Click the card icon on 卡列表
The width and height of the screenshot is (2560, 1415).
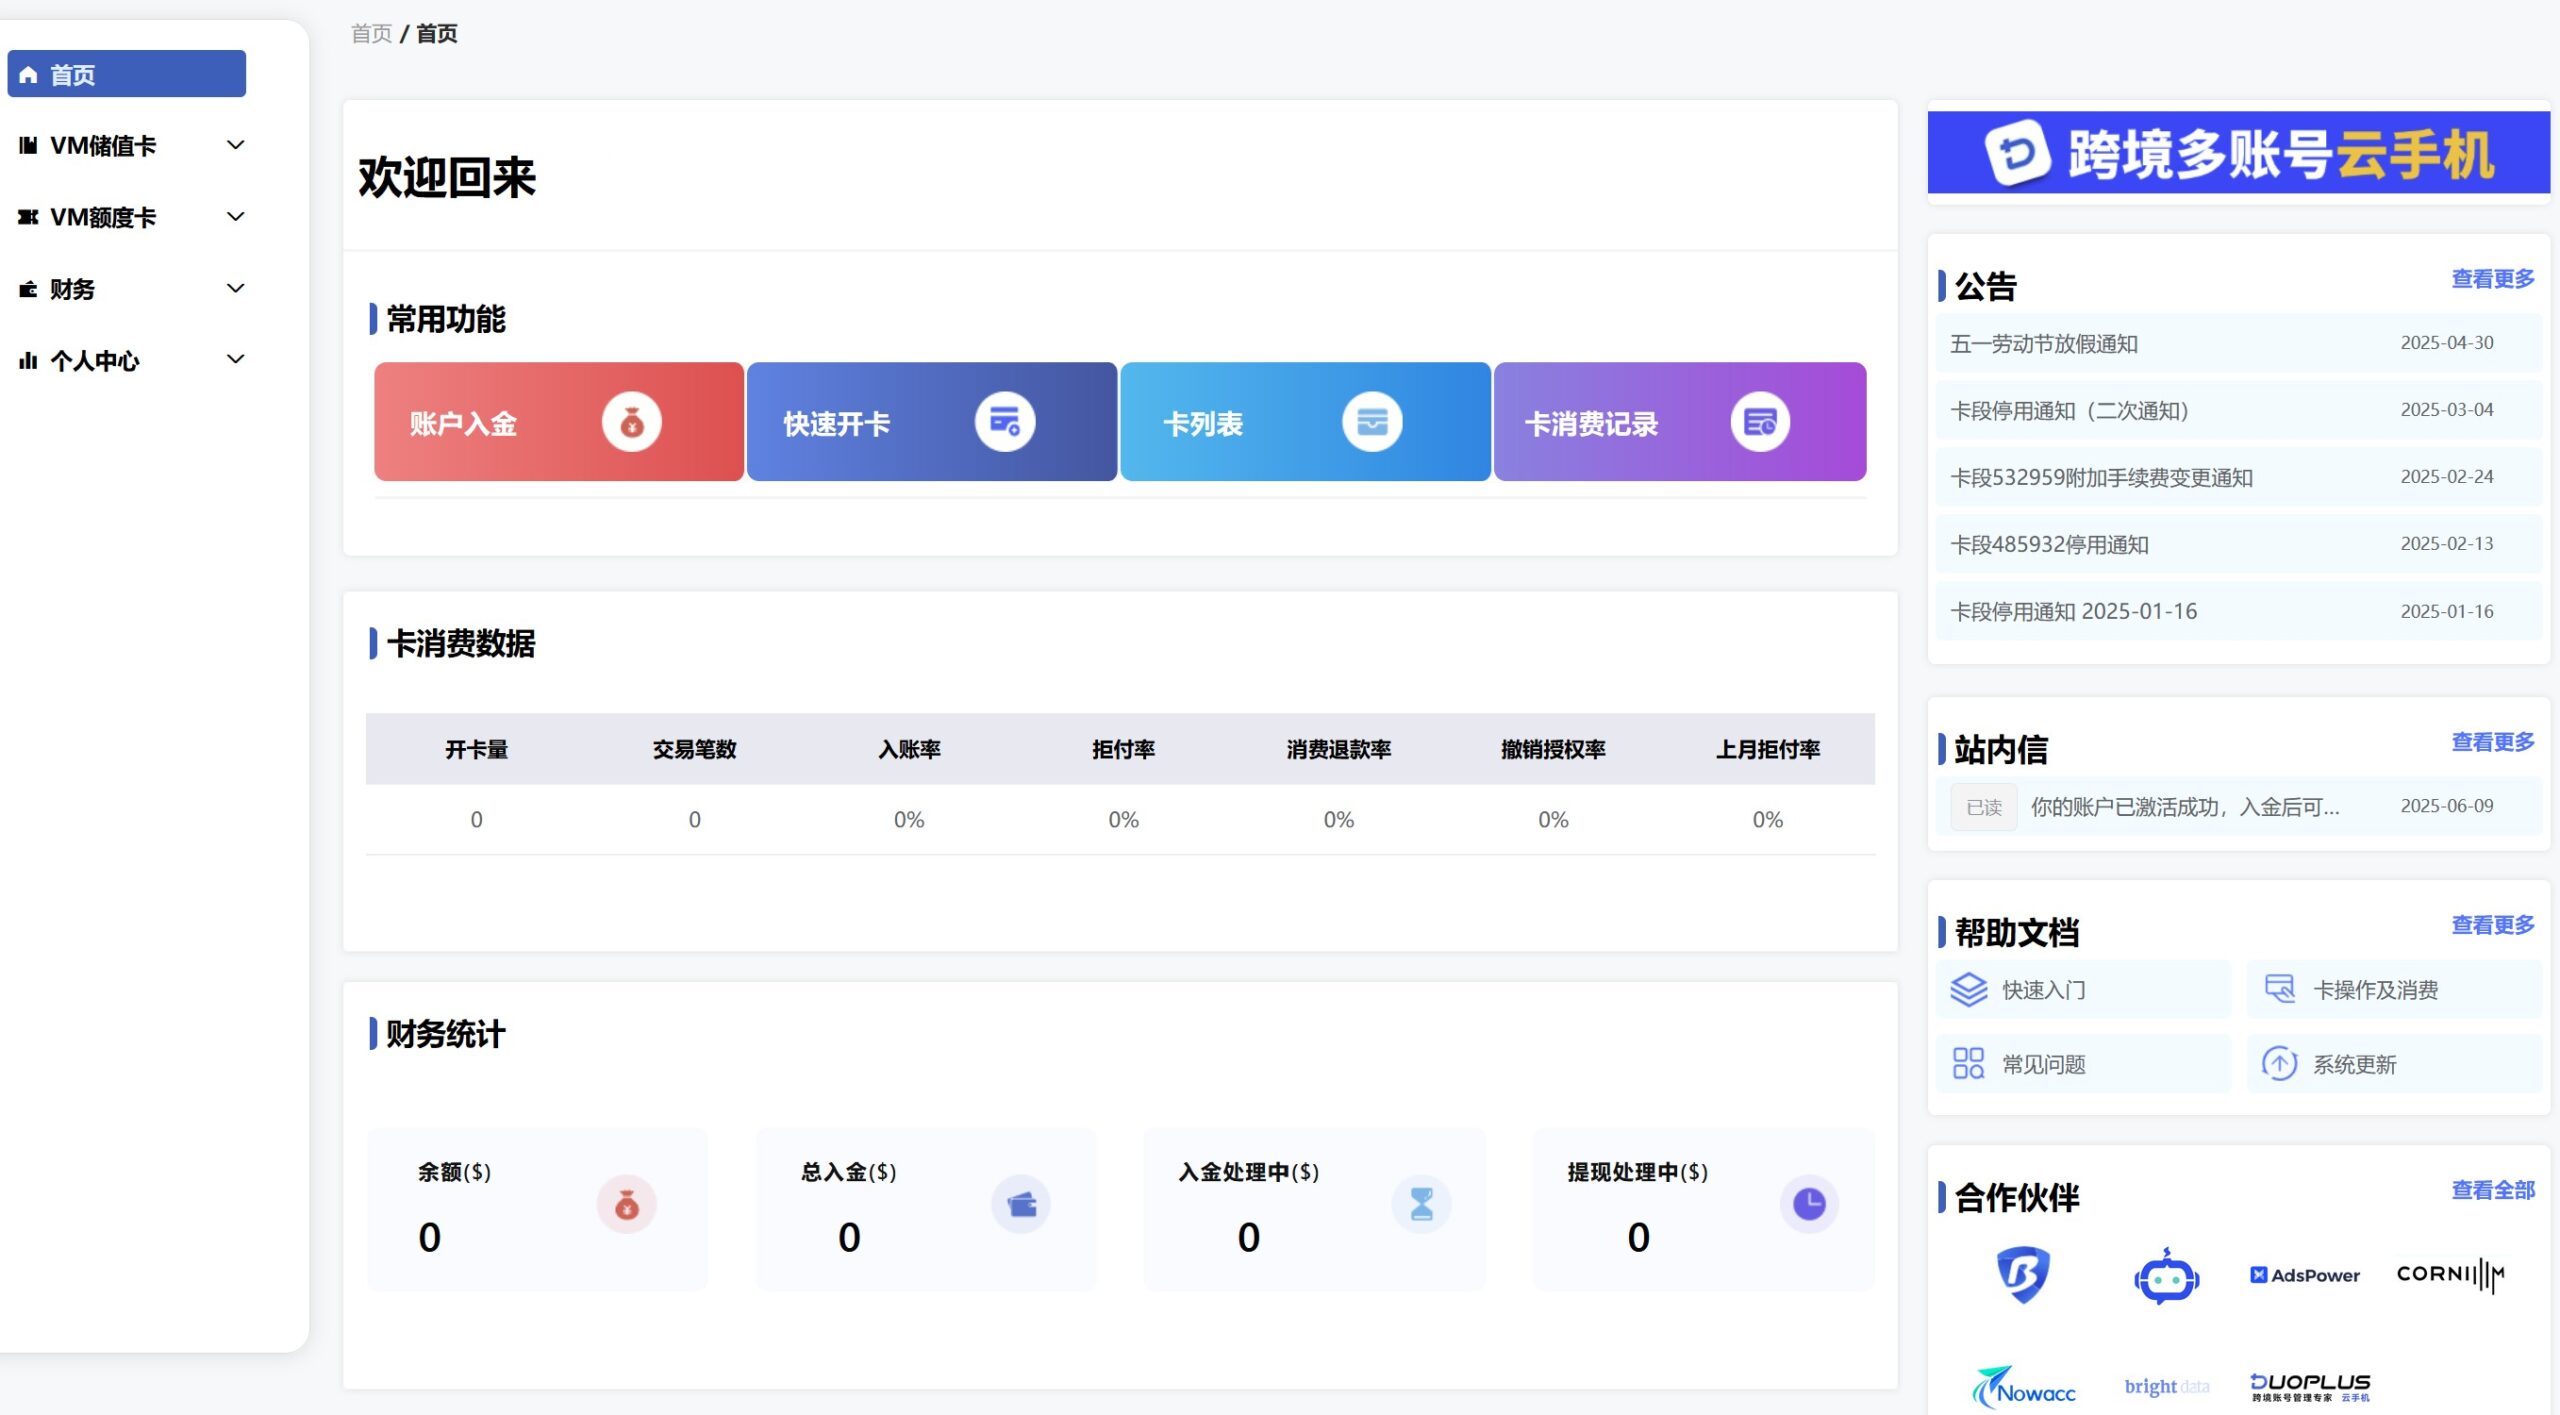1372,422
